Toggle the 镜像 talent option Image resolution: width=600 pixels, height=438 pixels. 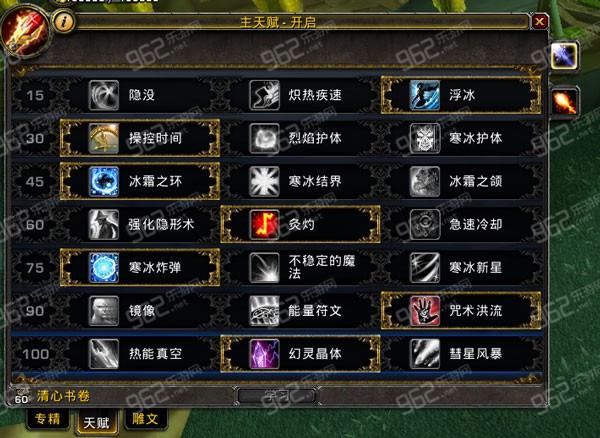click(140, 311)
